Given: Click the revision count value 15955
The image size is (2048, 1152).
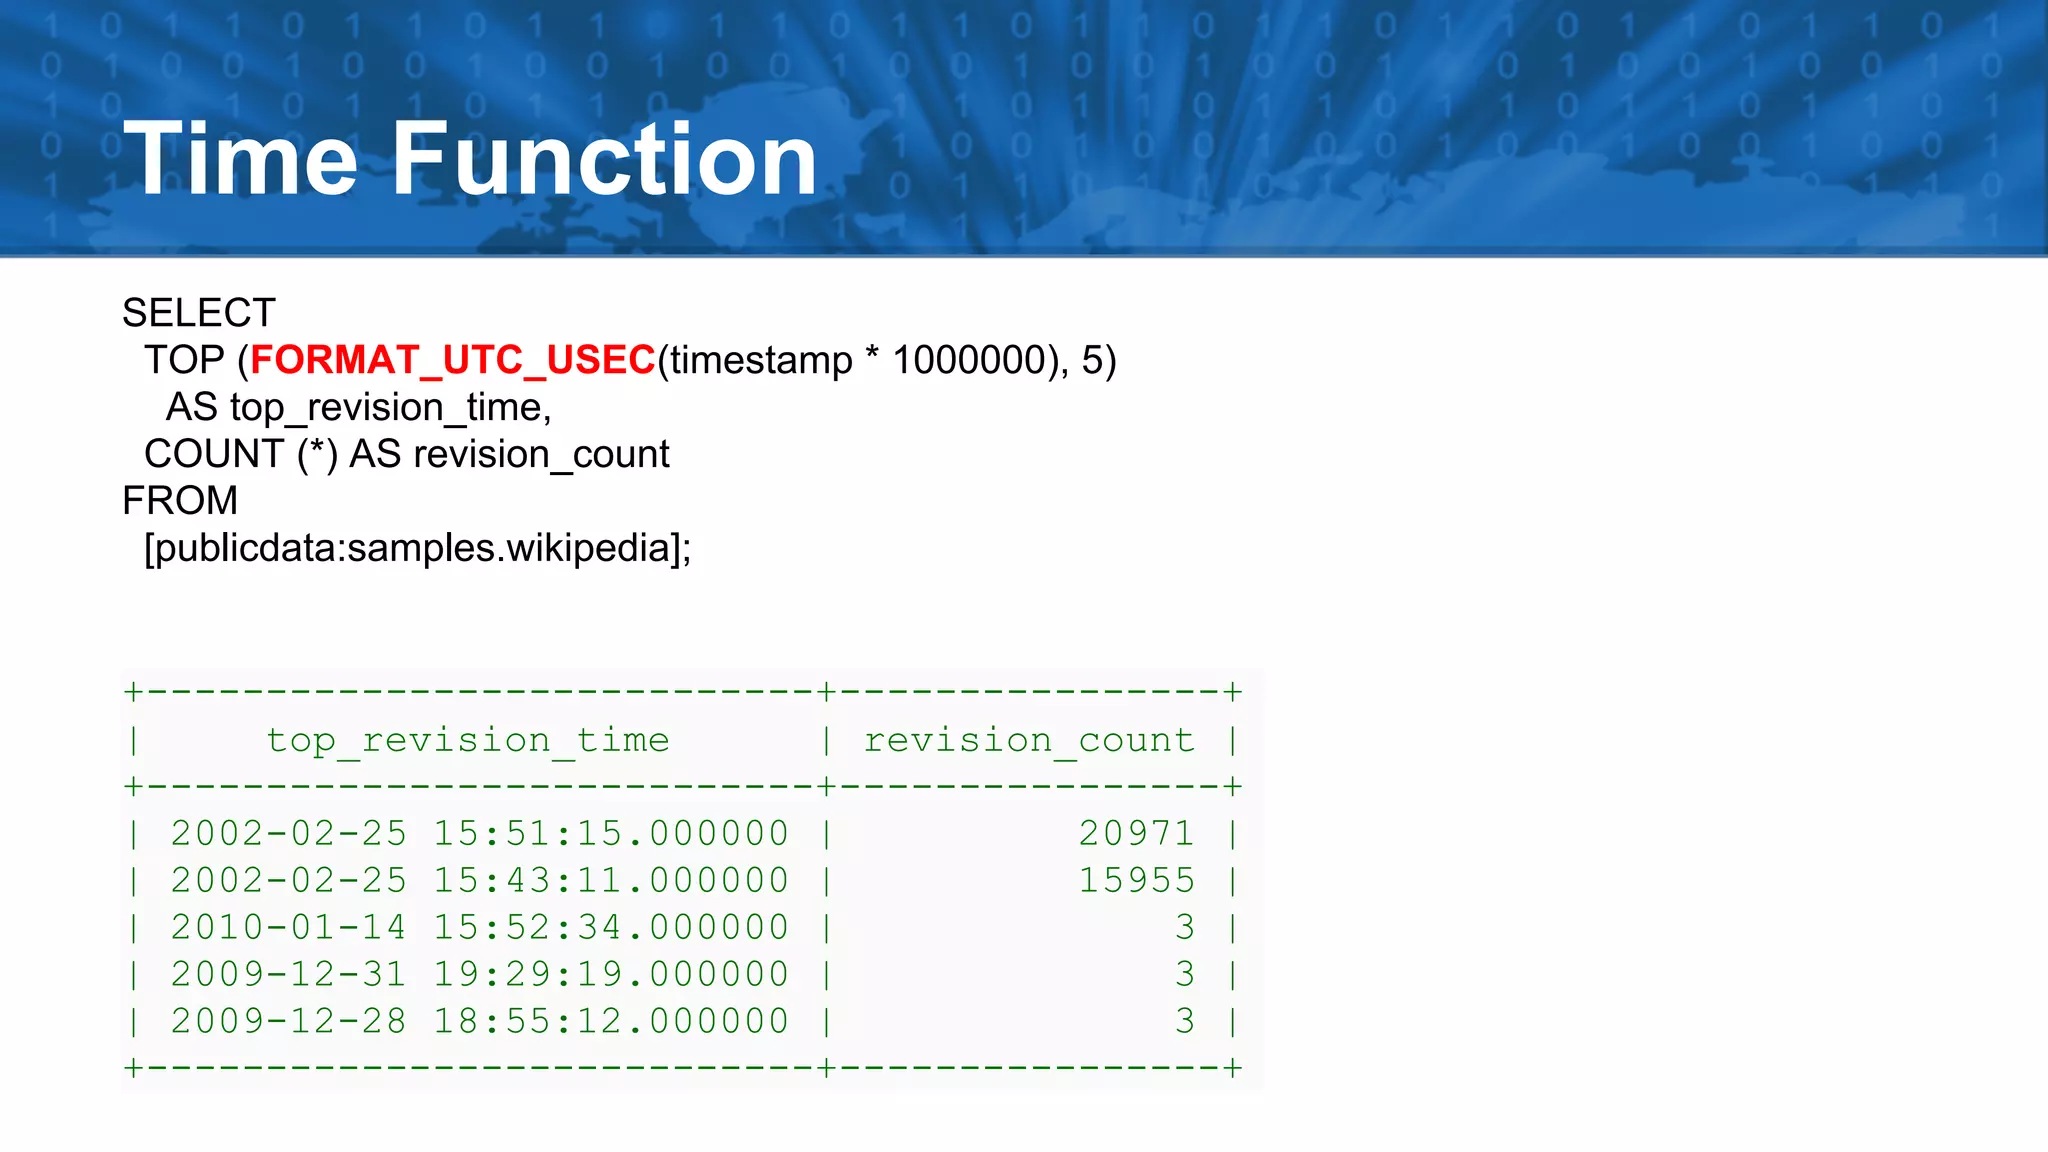Looking at the screenshot, I should [1136, 880].
